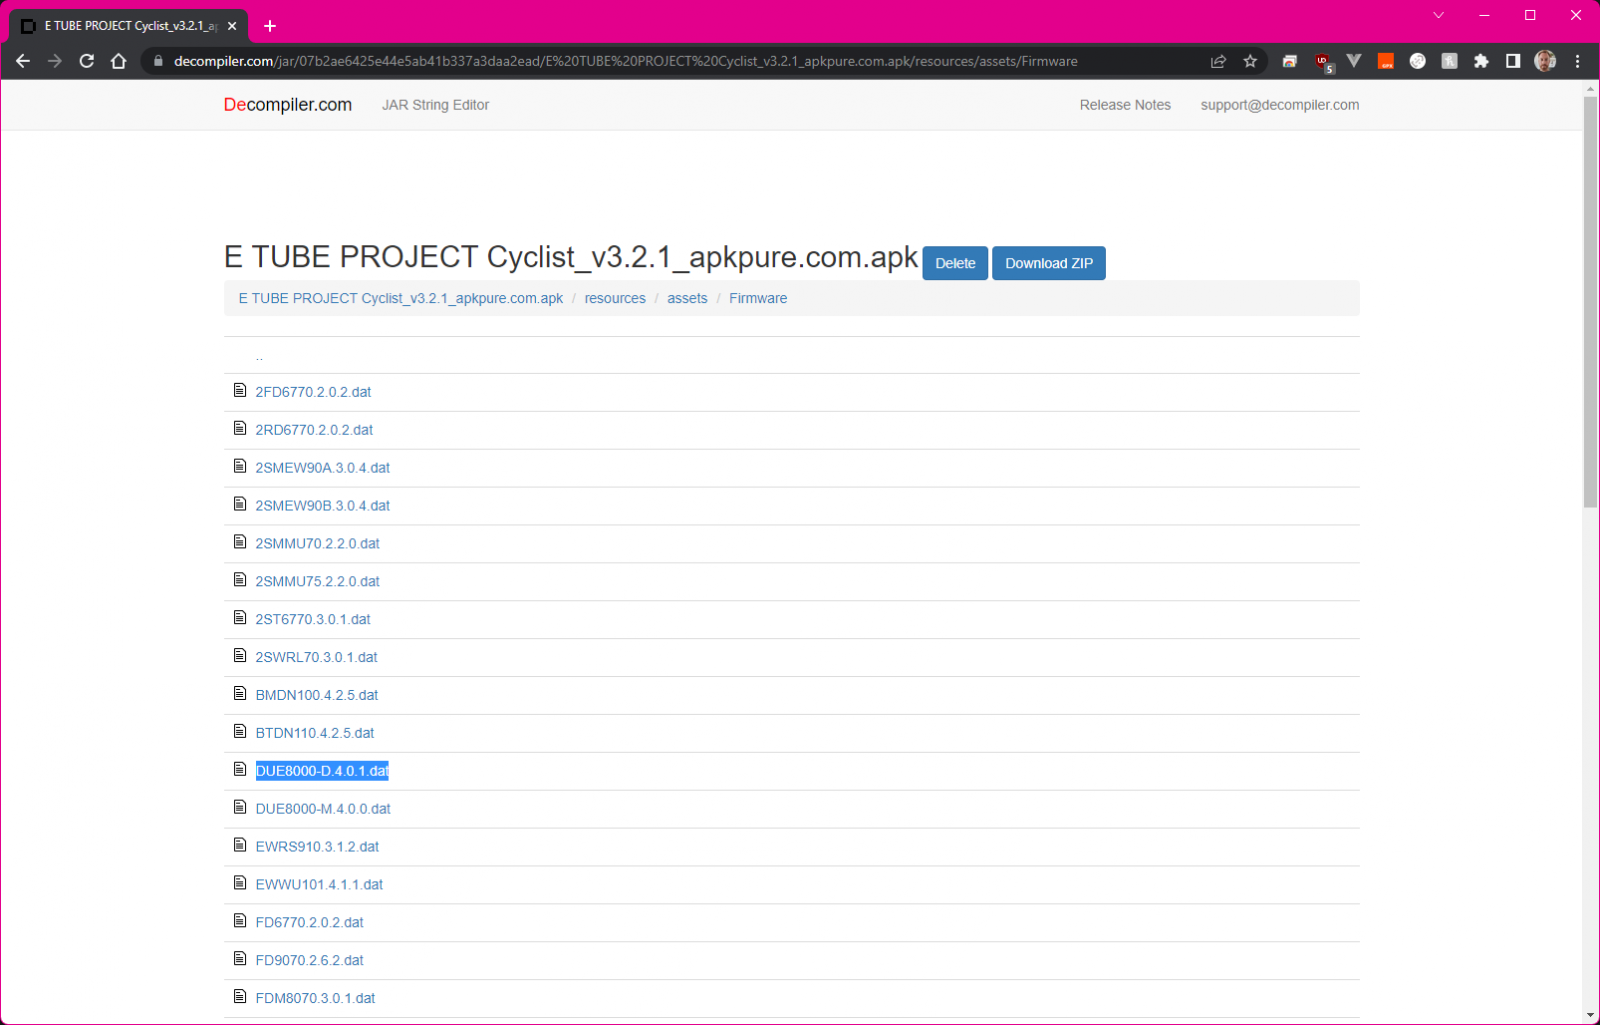The width and height of the screenshot is (1600, 1025).
Task: Open file 2FD6770.2.0.2.dat
Action: click(x=313, y=392)
